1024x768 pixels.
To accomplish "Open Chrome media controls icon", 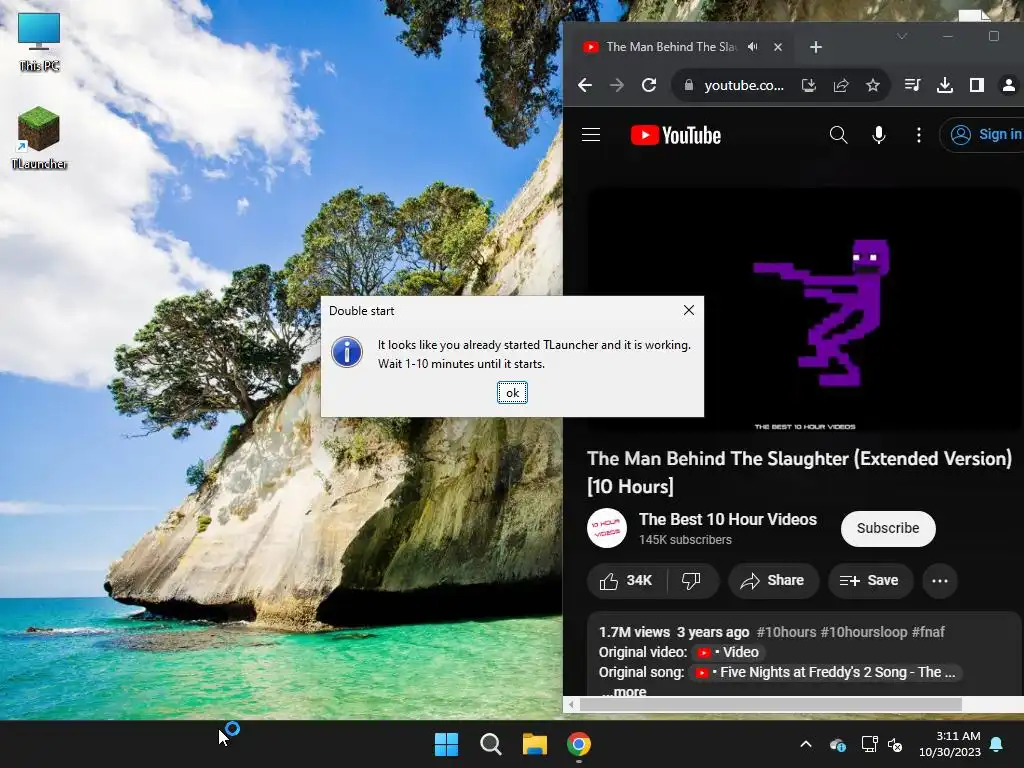I will point(912,85).
